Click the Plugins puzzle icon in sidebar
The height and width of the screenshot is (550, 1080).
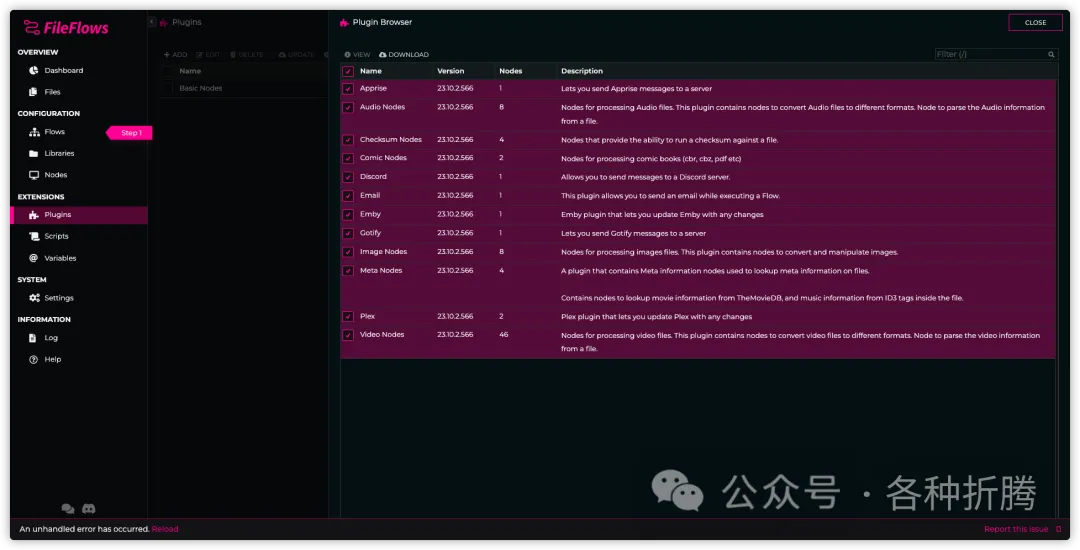coord(33,215)
